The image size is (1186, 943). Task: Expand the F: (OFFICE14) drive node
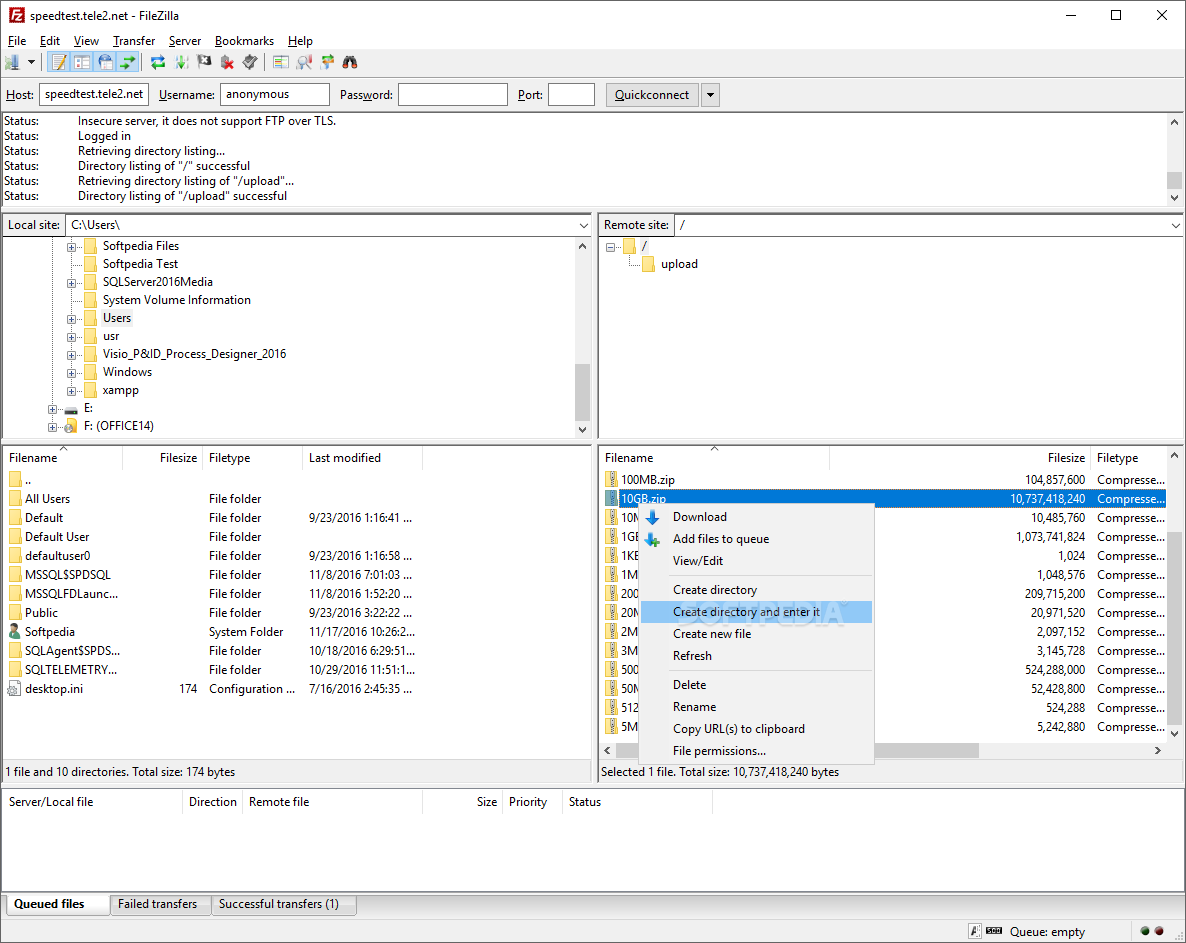coord(52,427)
